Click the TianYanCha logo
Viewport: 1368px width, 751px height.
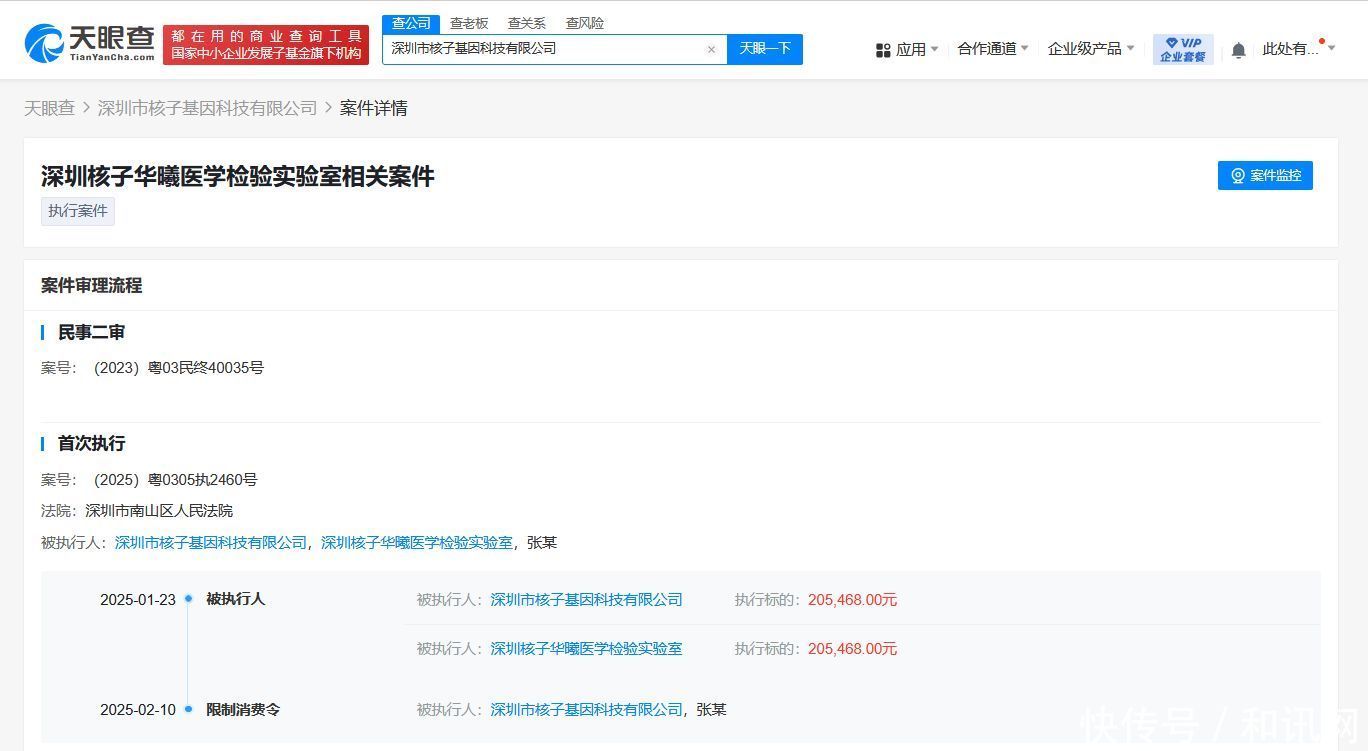click(x=90, y=43)
